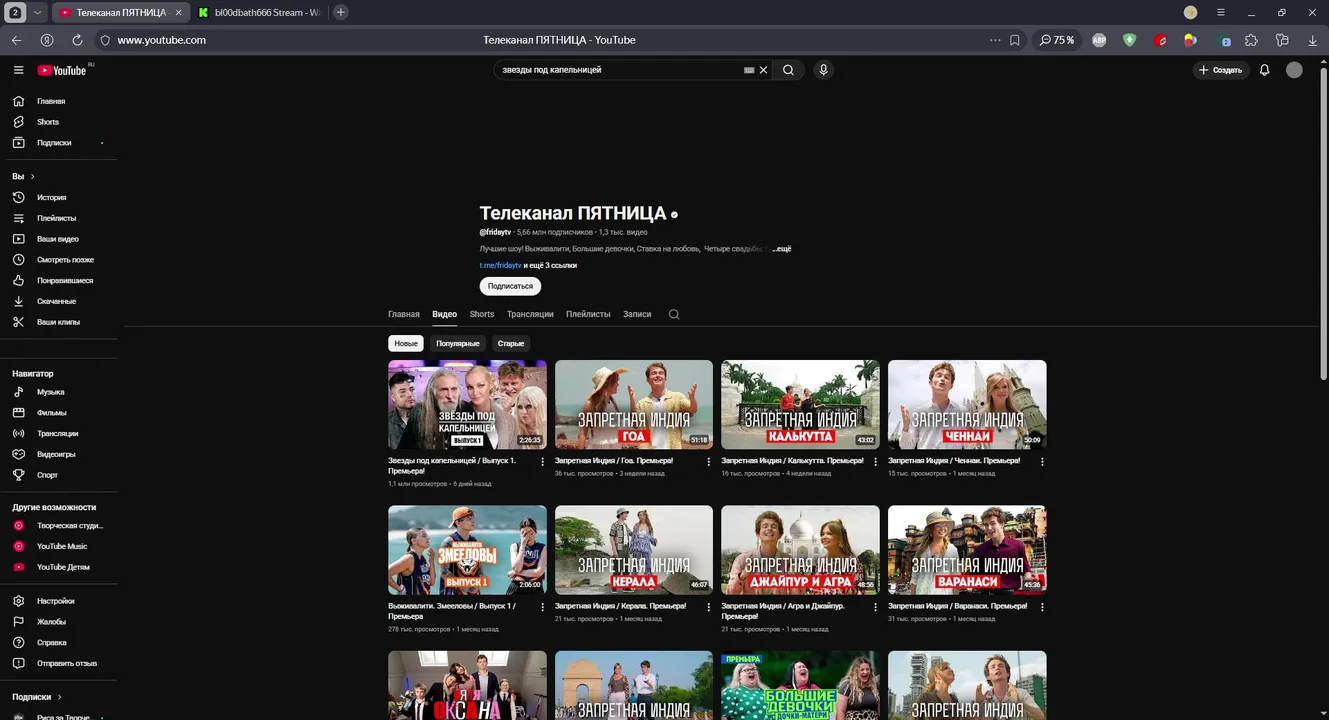
Task: Focus the YouTube search input field
Action: pyautogui.click(x=620, y=70)
